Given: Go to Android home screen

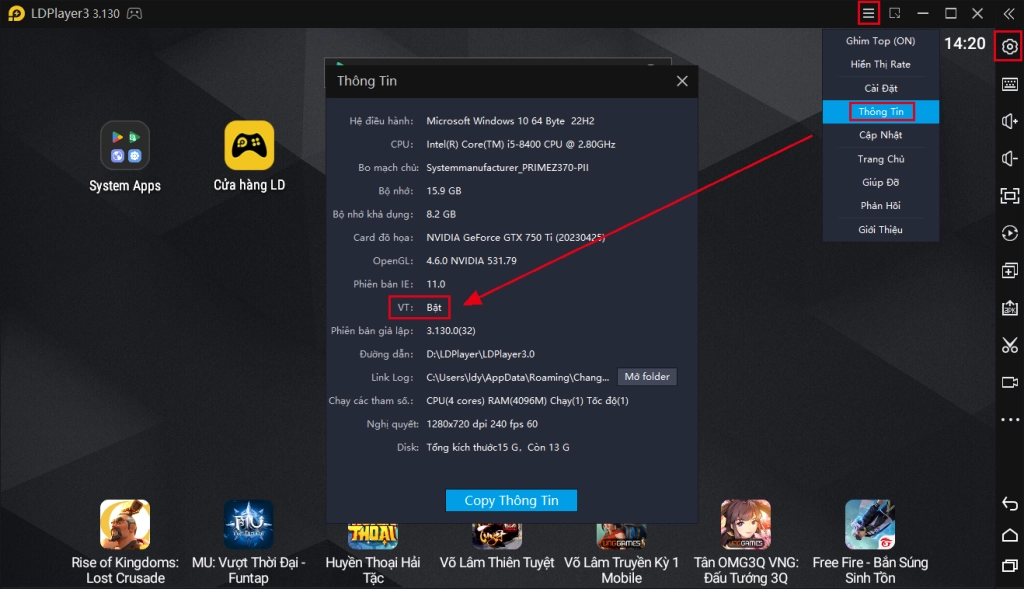Looking at the screenshot, I should [1010, 535].
